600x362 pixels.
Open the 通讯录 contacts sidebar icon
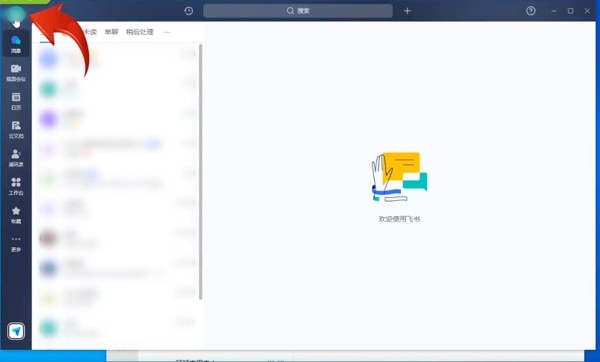pos(16,158)
